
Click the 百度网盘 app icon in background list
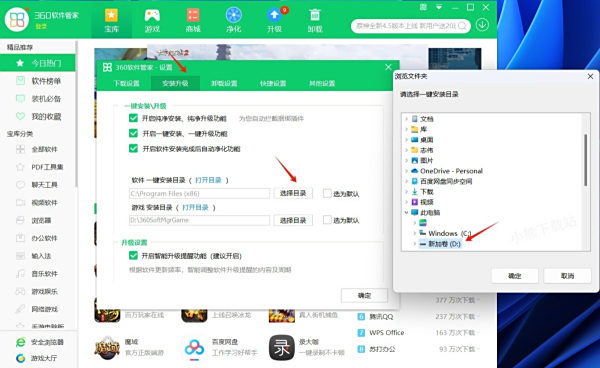pyautogui.click(x=194, y=348)
